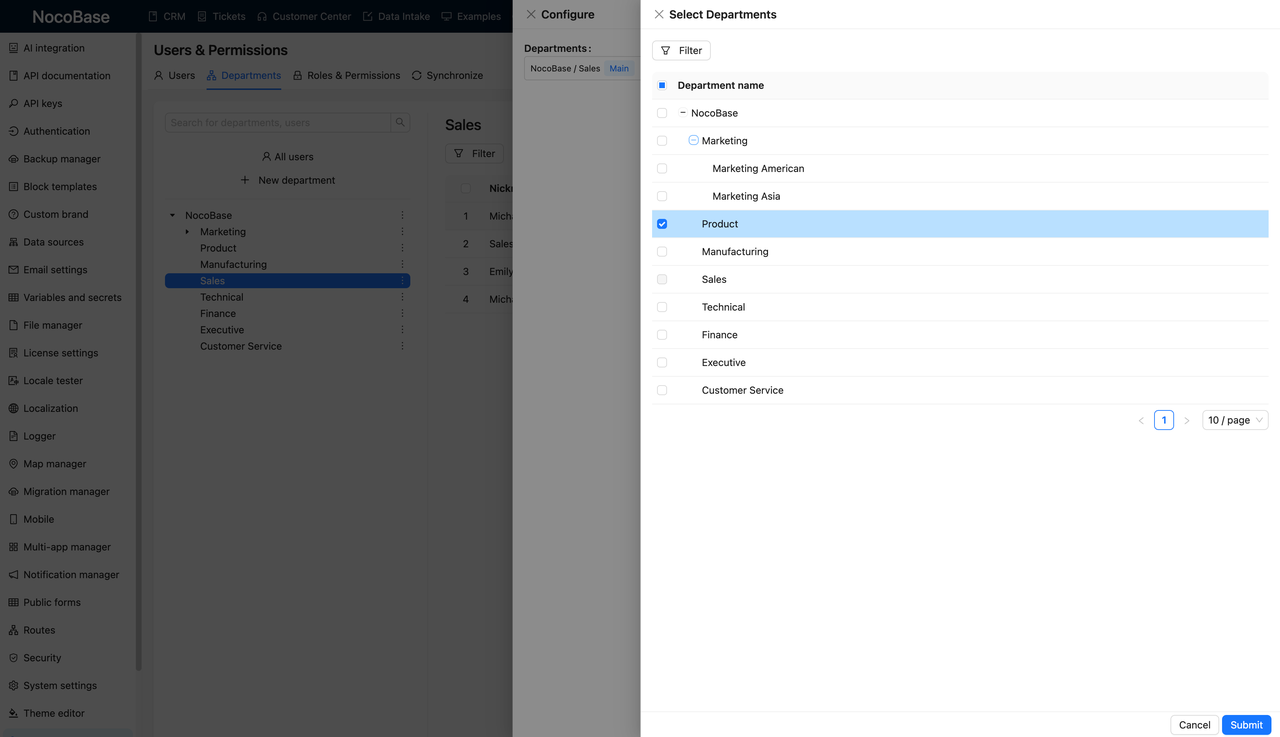Open the AI integration sidebar icon
The height and width of the screenshot is (737, 1280).
point(13,48)
